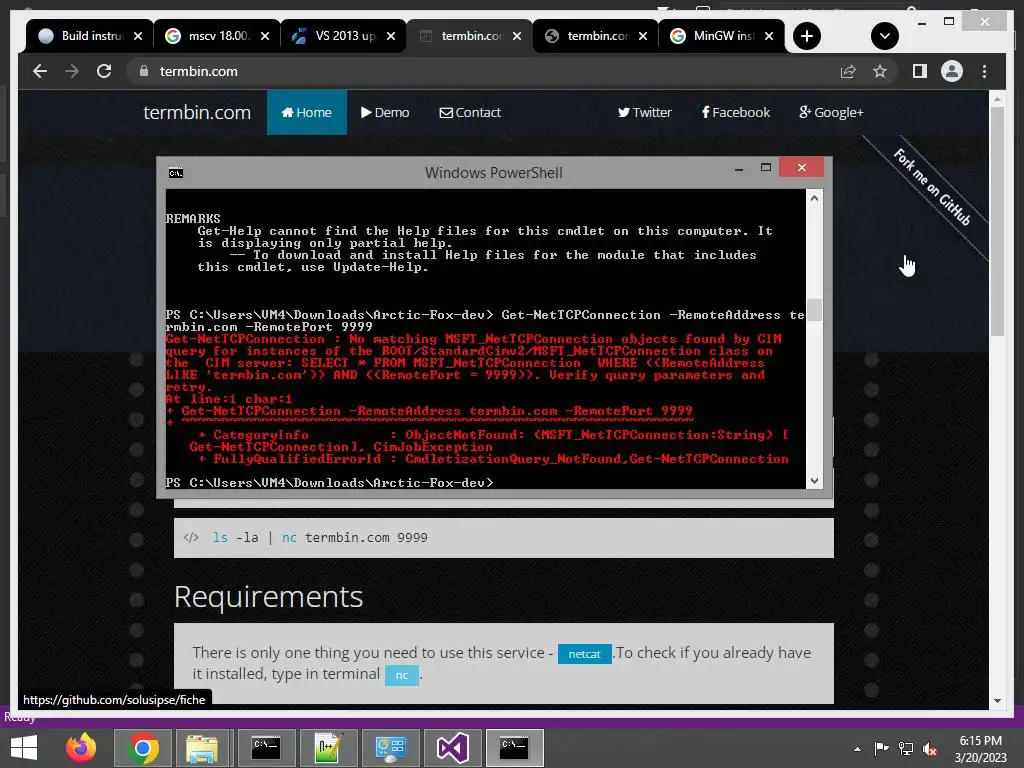The width and height of the screenshot is (1024, 768).
Task: Open Visual Studio from the taskbar
Action: click(452, 748)
